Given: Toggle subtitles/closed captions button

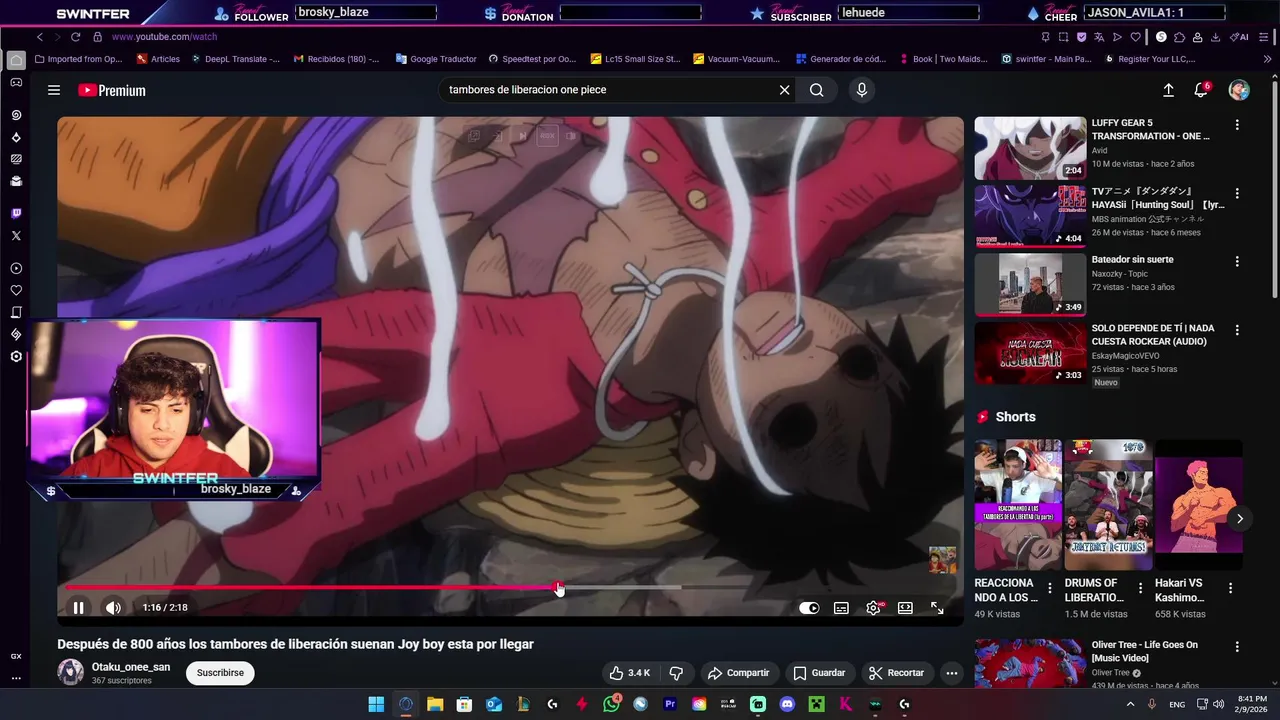Looking at the screenshot, I should tap(841, 608).
